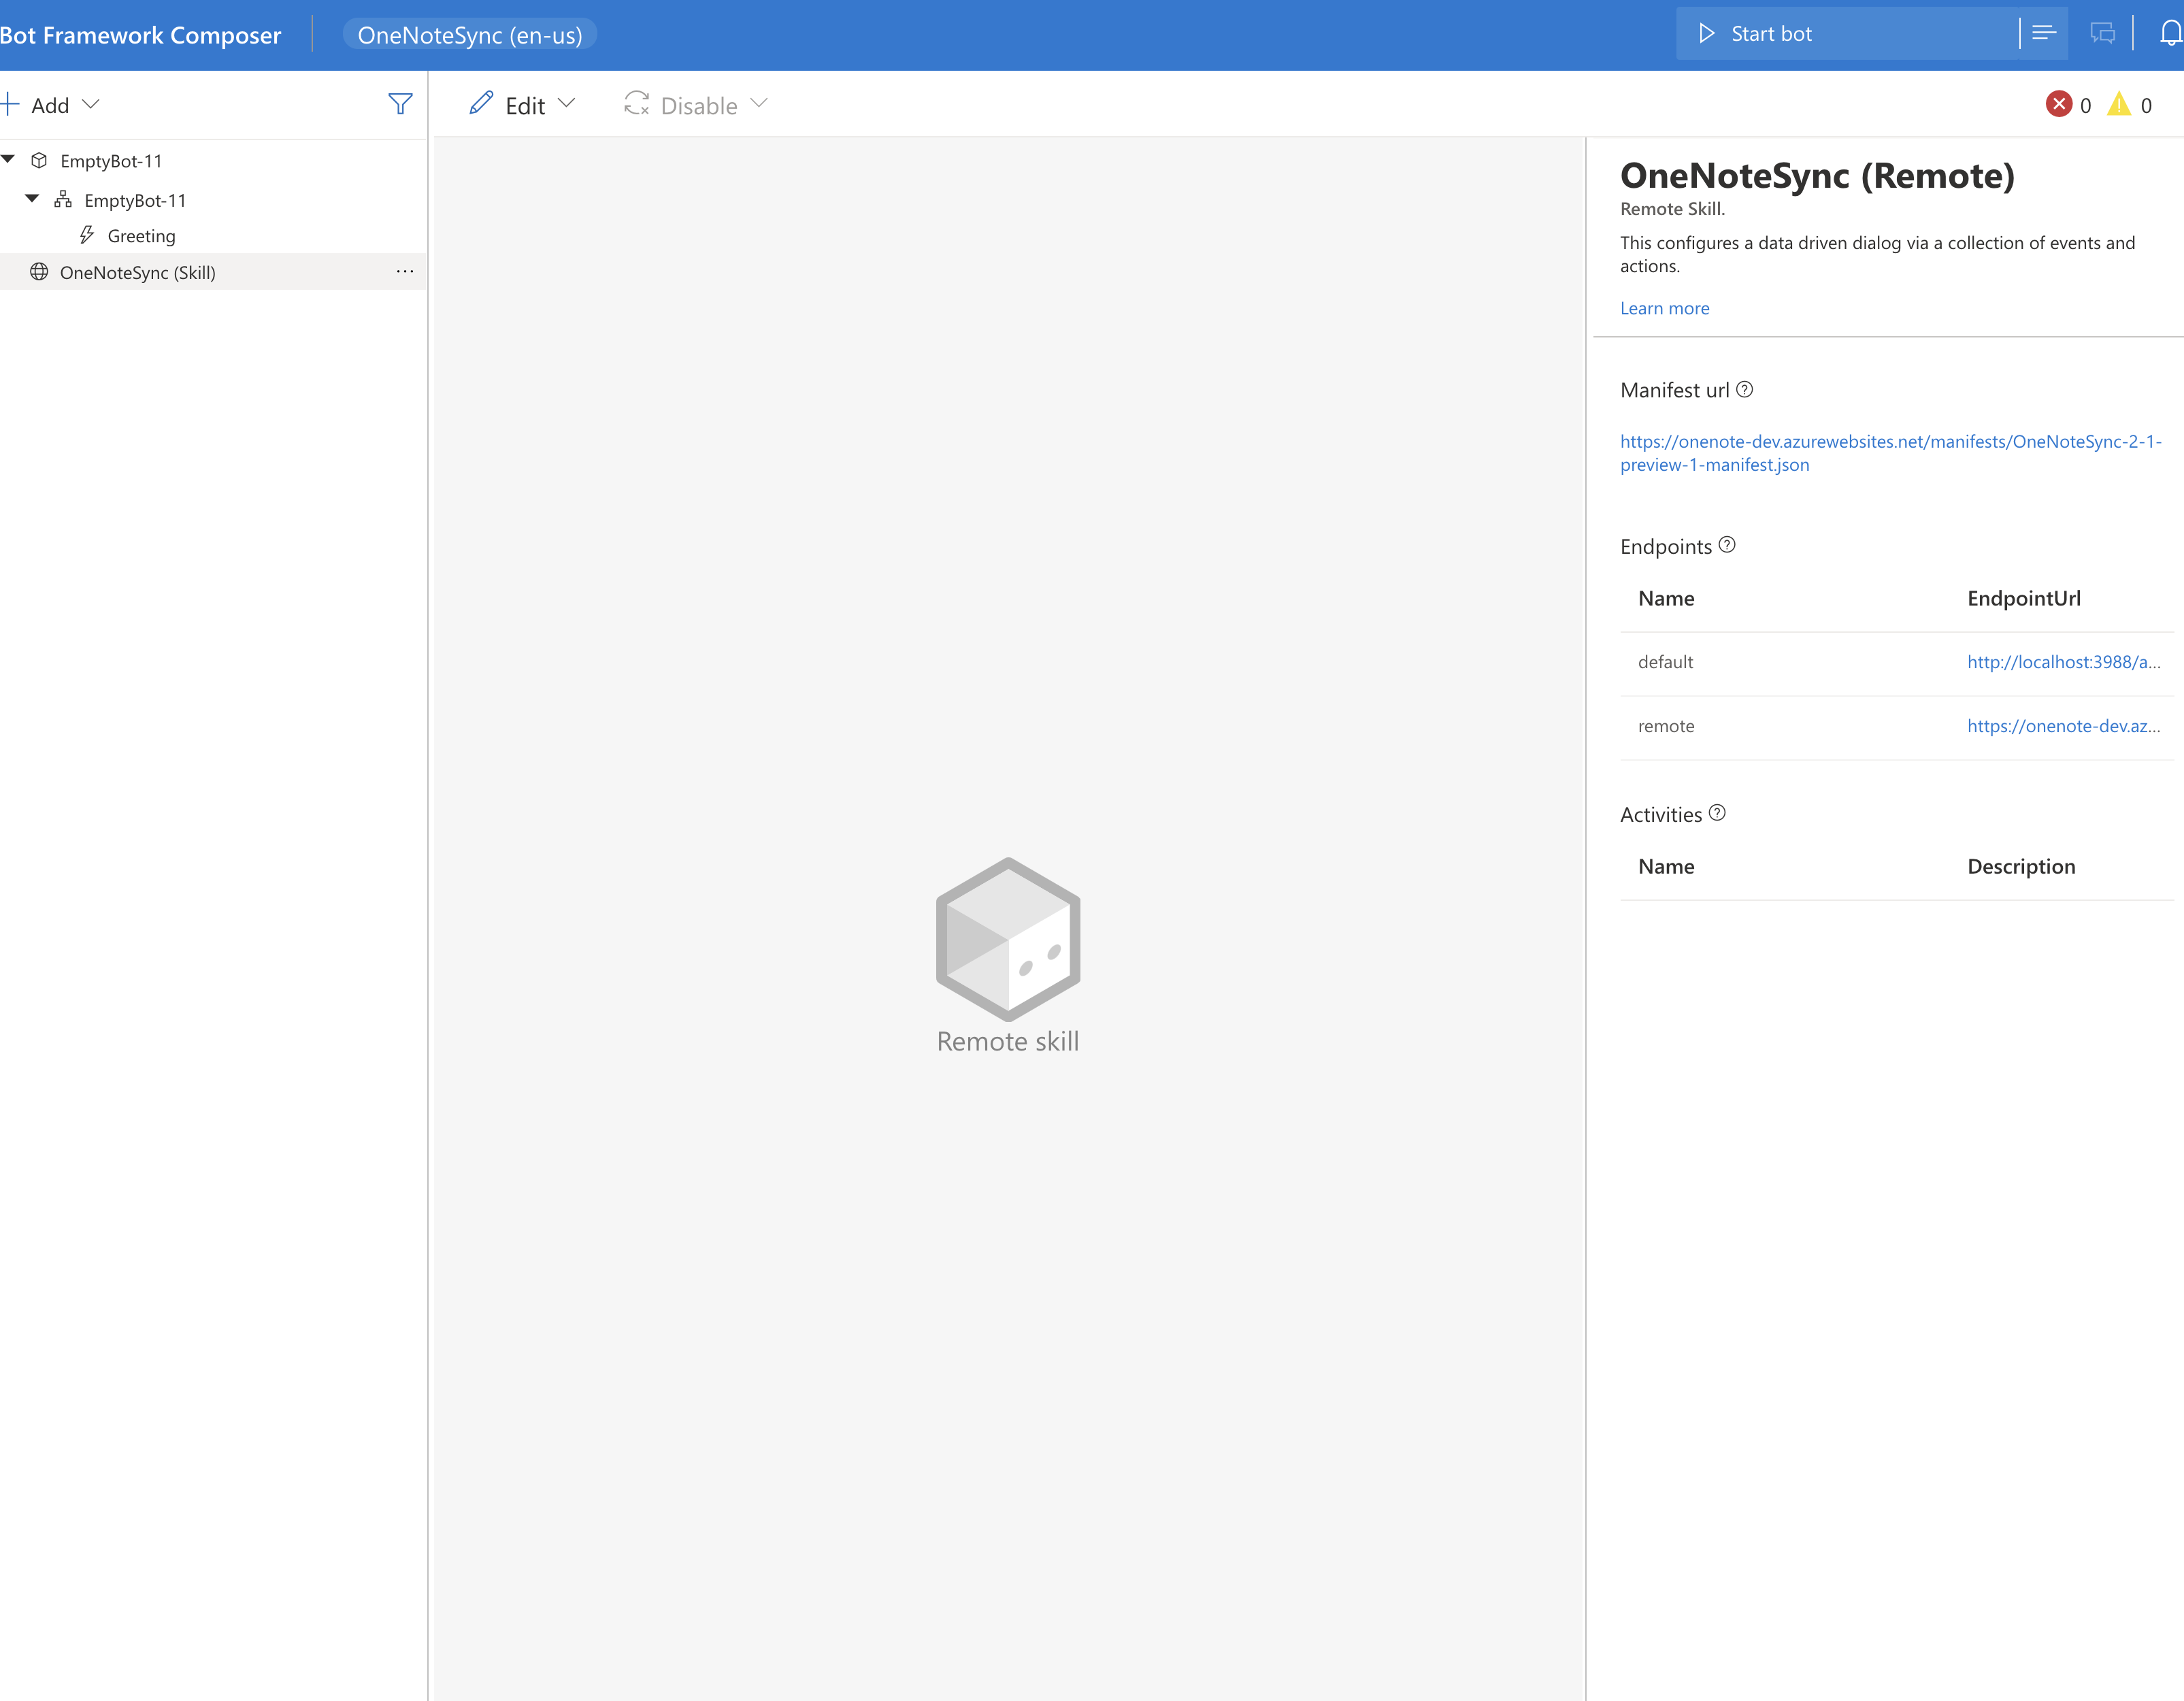Click the filter funnel icon
This screenshot has height=1701, width=2184.
400,104
